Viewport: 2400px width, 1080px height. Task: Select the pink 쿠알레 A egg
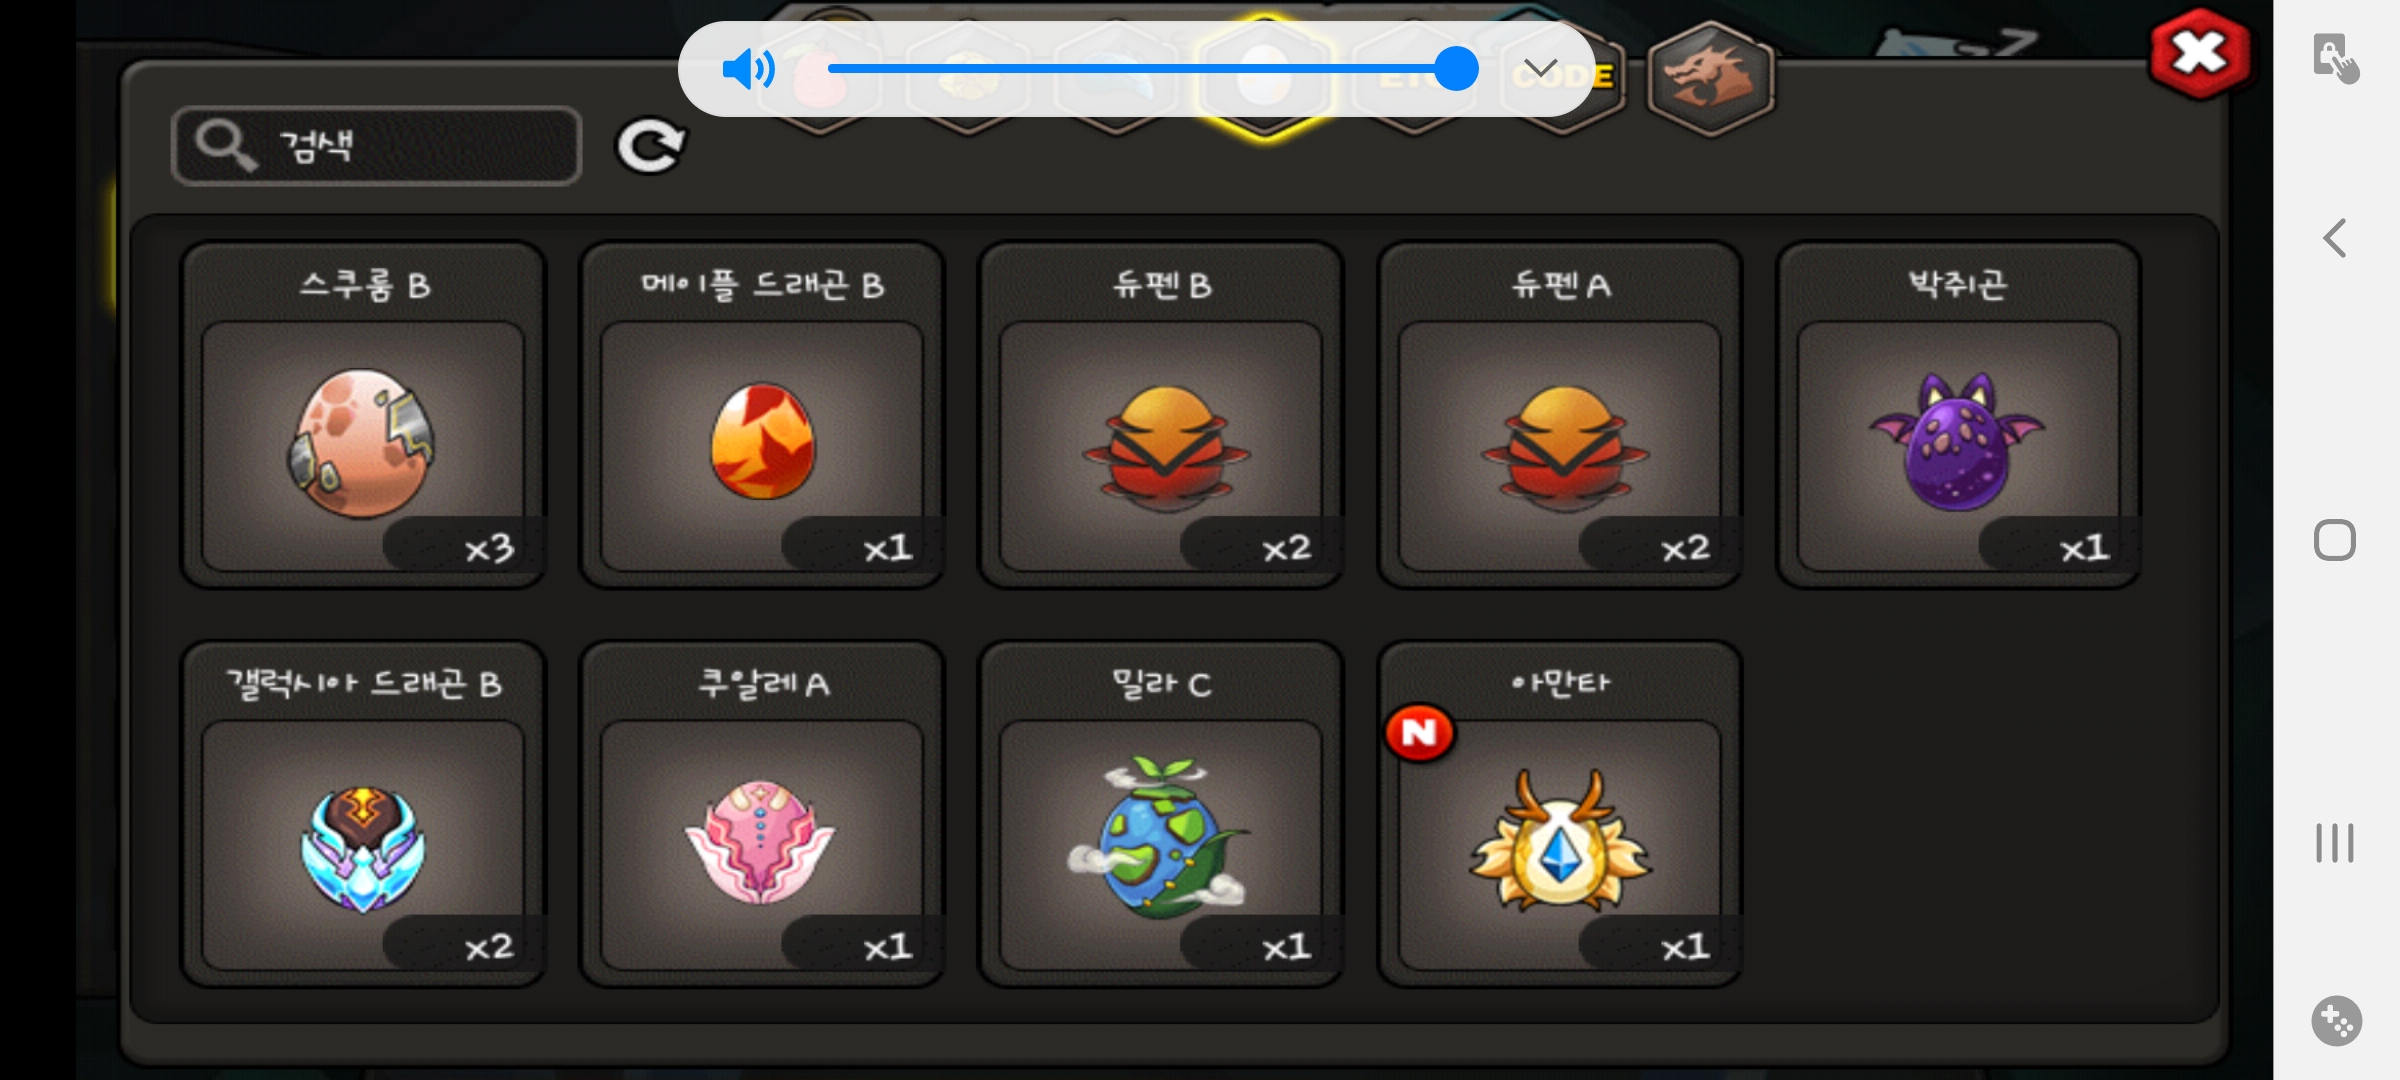point(762,814)
